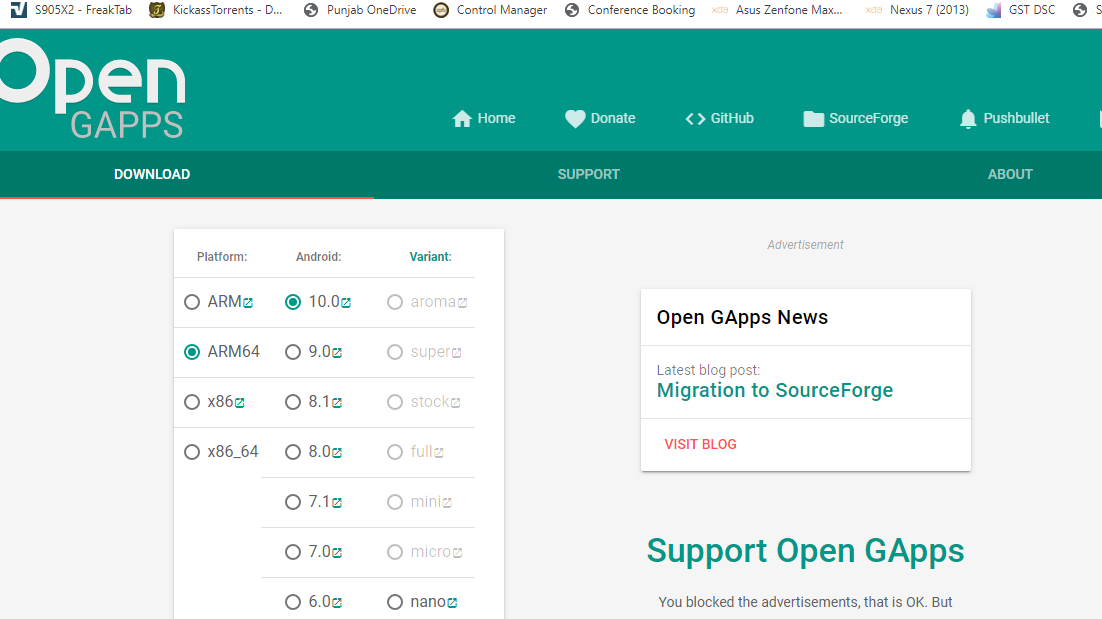
Task: Select the disabled stock variant radio button
Action: pos(395,402)
